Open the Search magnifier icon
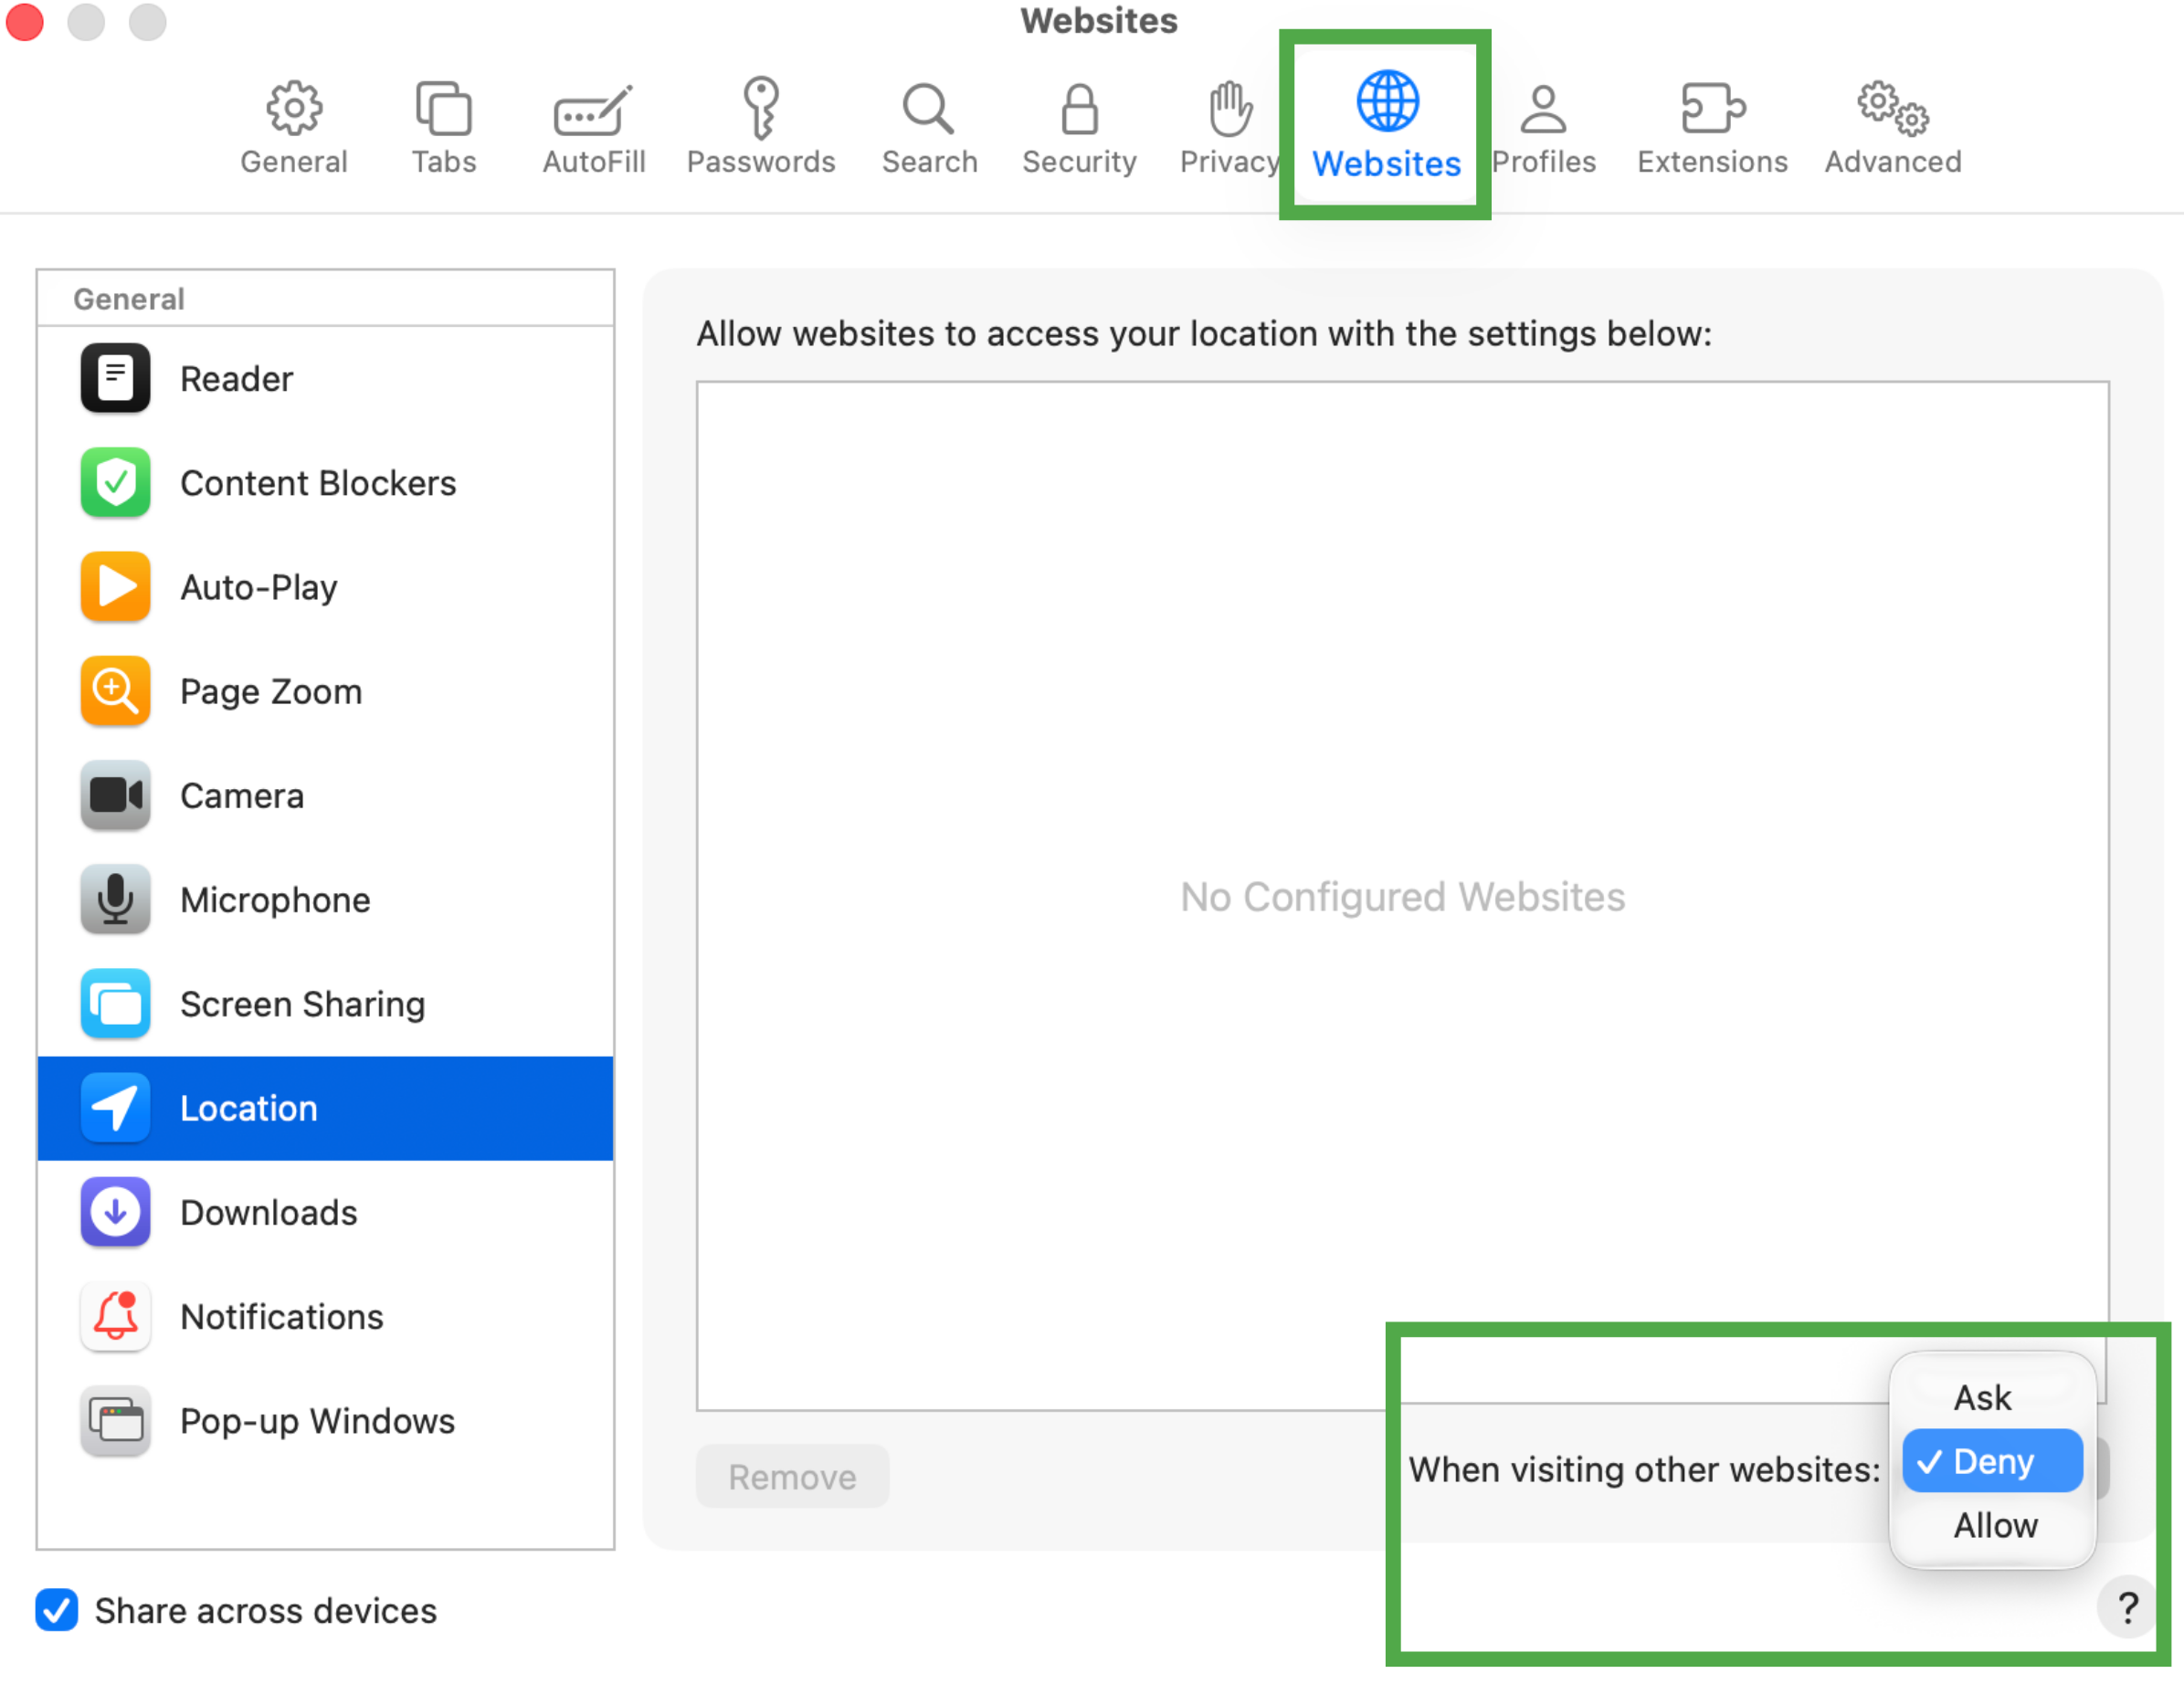The height and width of the screenshot is (1684, 2184). [928, 108]
